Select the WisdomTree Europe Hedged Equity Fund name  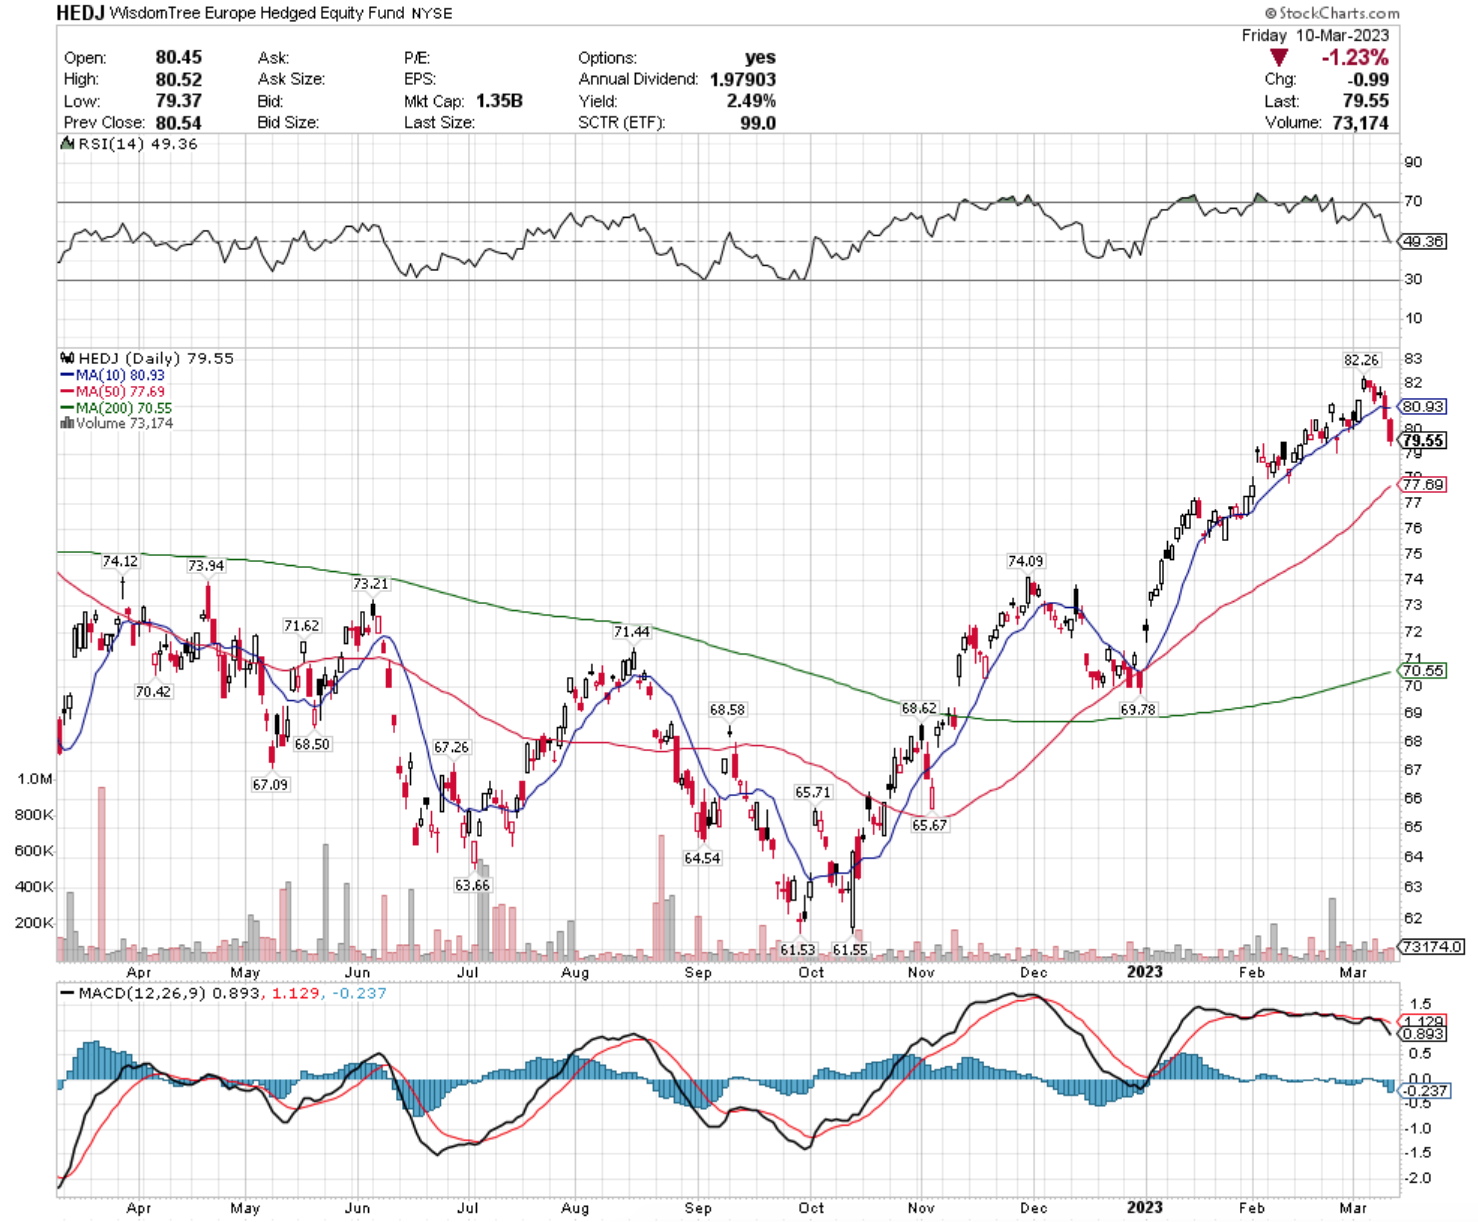click(x=256, y=13)
